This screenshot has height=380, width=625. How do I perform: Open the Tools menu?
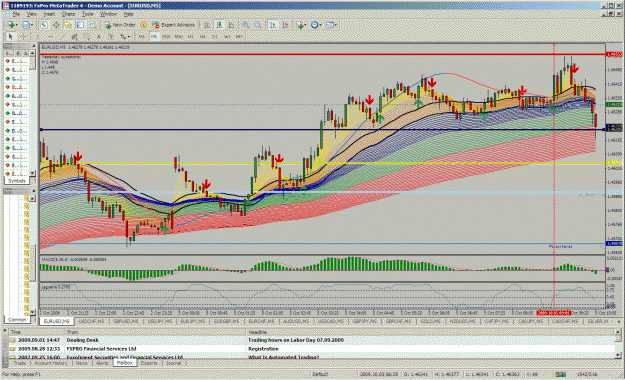coord(87,14)
